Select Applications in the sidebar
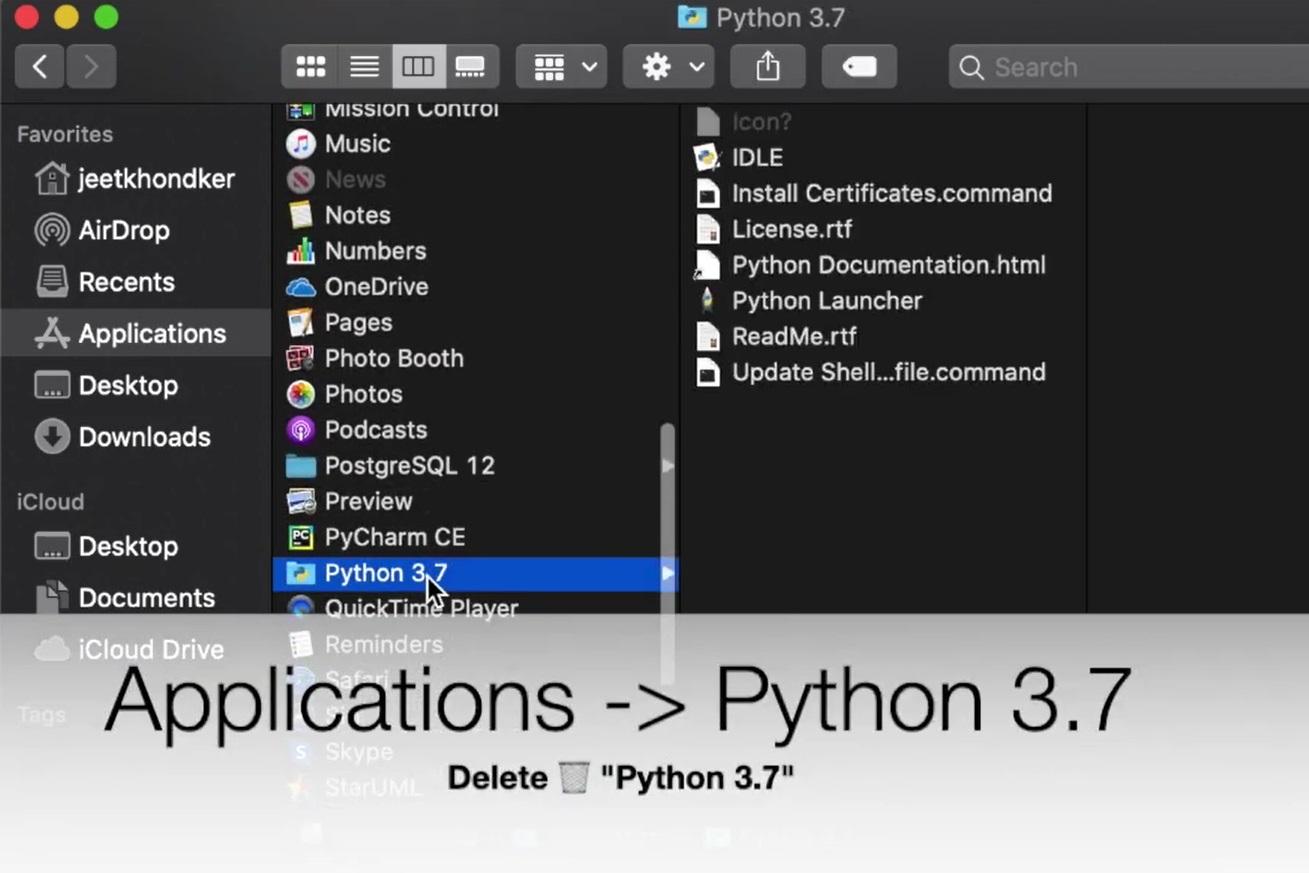 coord(135,333)
